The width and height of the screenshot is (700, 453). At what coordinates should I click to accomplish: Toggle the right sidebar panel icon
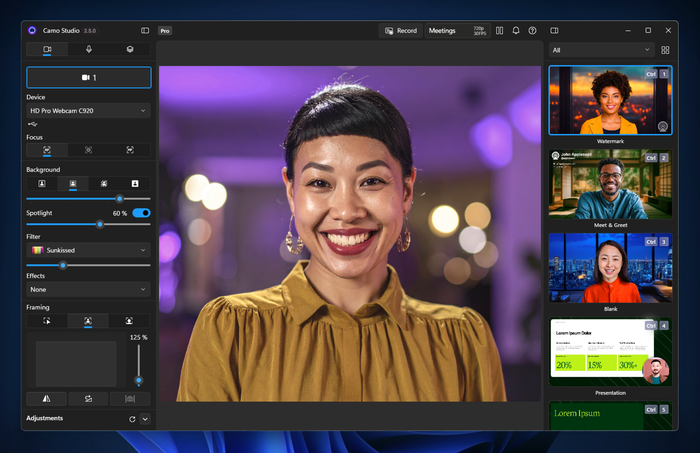pos(554,30)
